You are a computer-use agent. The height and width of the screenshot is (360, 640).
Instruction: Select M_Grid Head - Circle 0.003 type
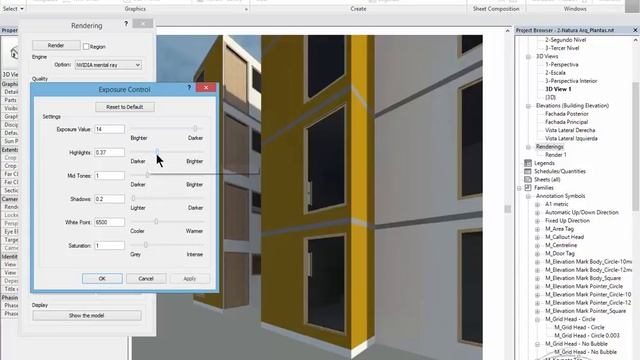(x=587, y=336)
